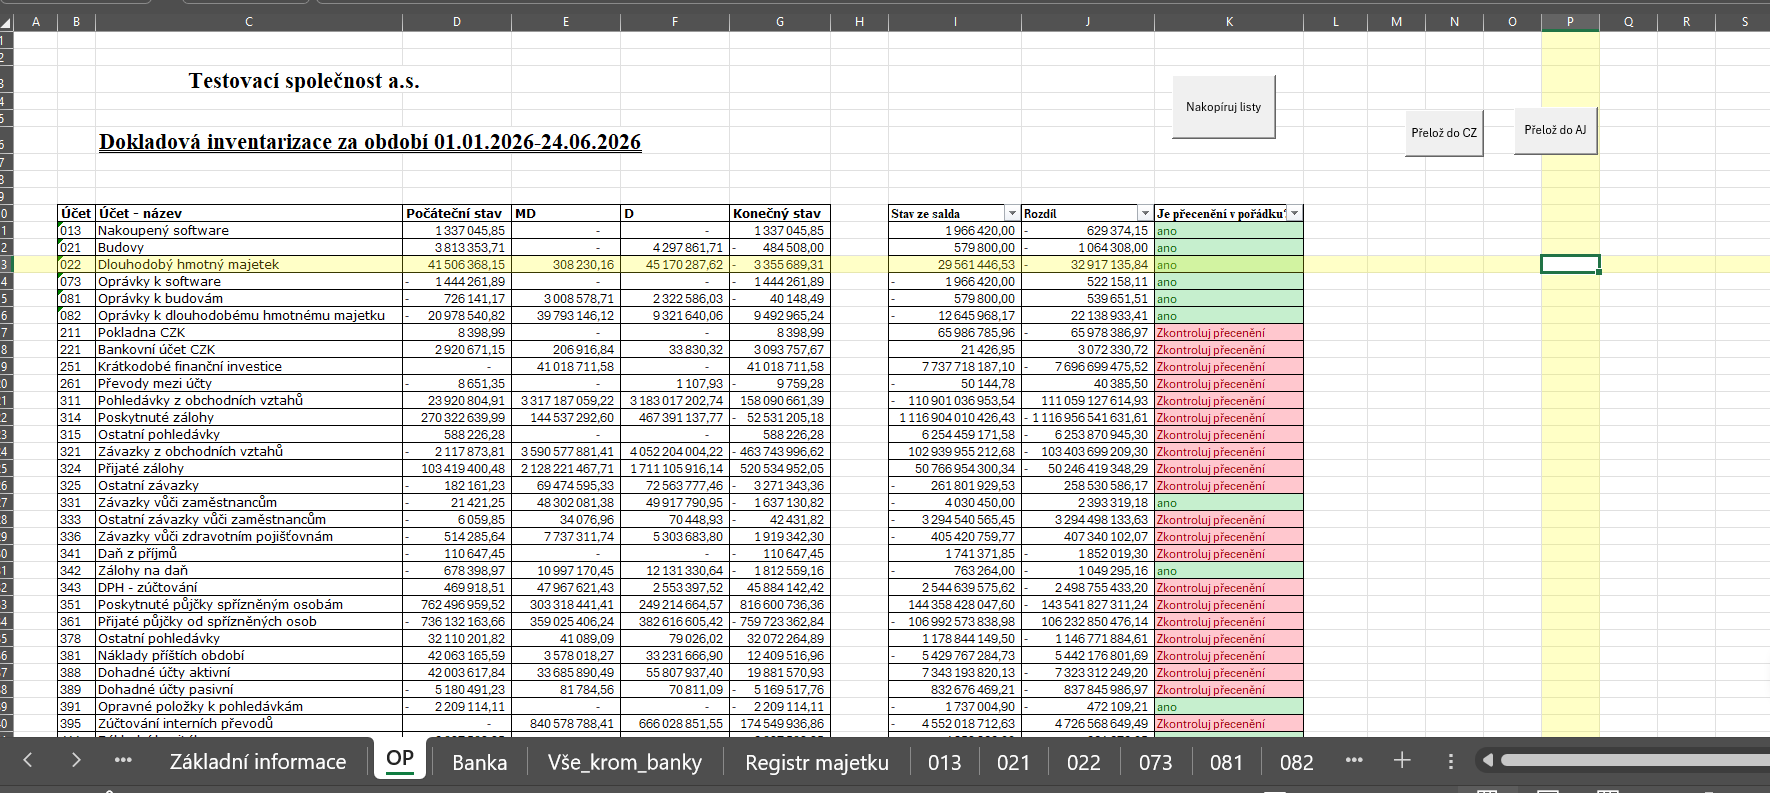
Task: Select the Zúčtování interních převodů cell
Action: pos(249,723)
